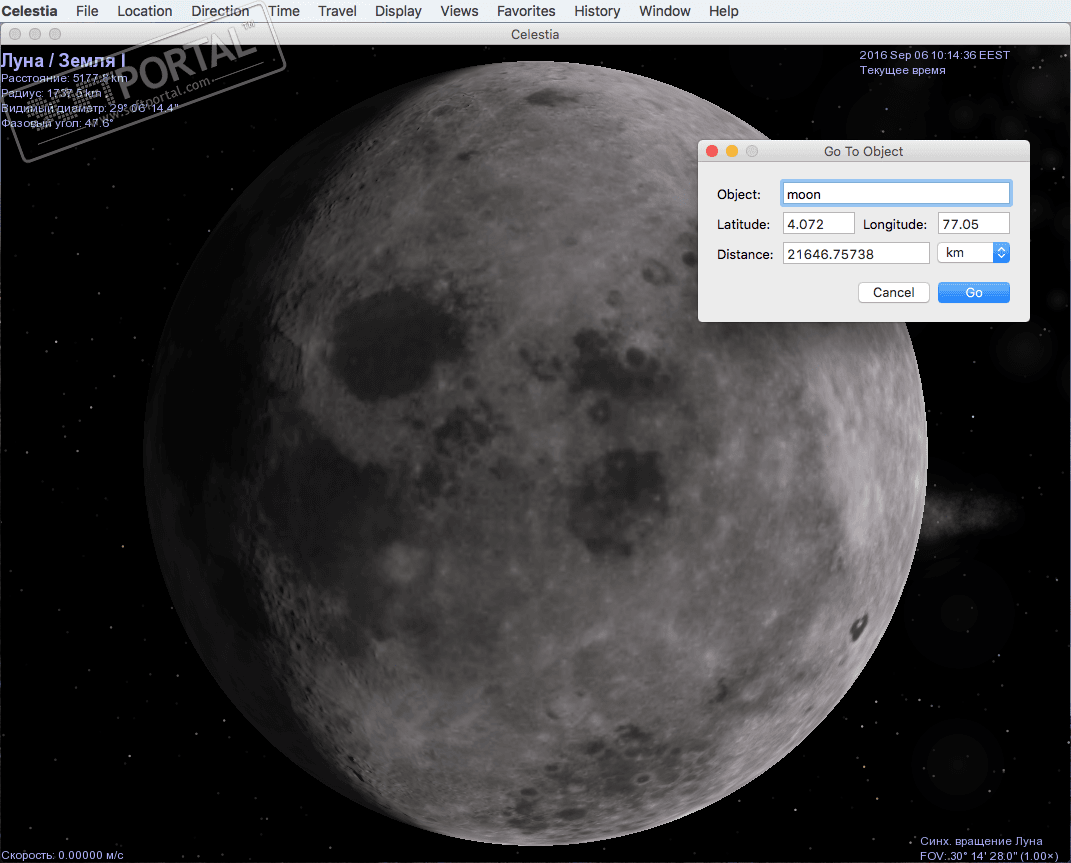Open the History menu
This screenshot has height=863, width=1071.
[597, 11]
